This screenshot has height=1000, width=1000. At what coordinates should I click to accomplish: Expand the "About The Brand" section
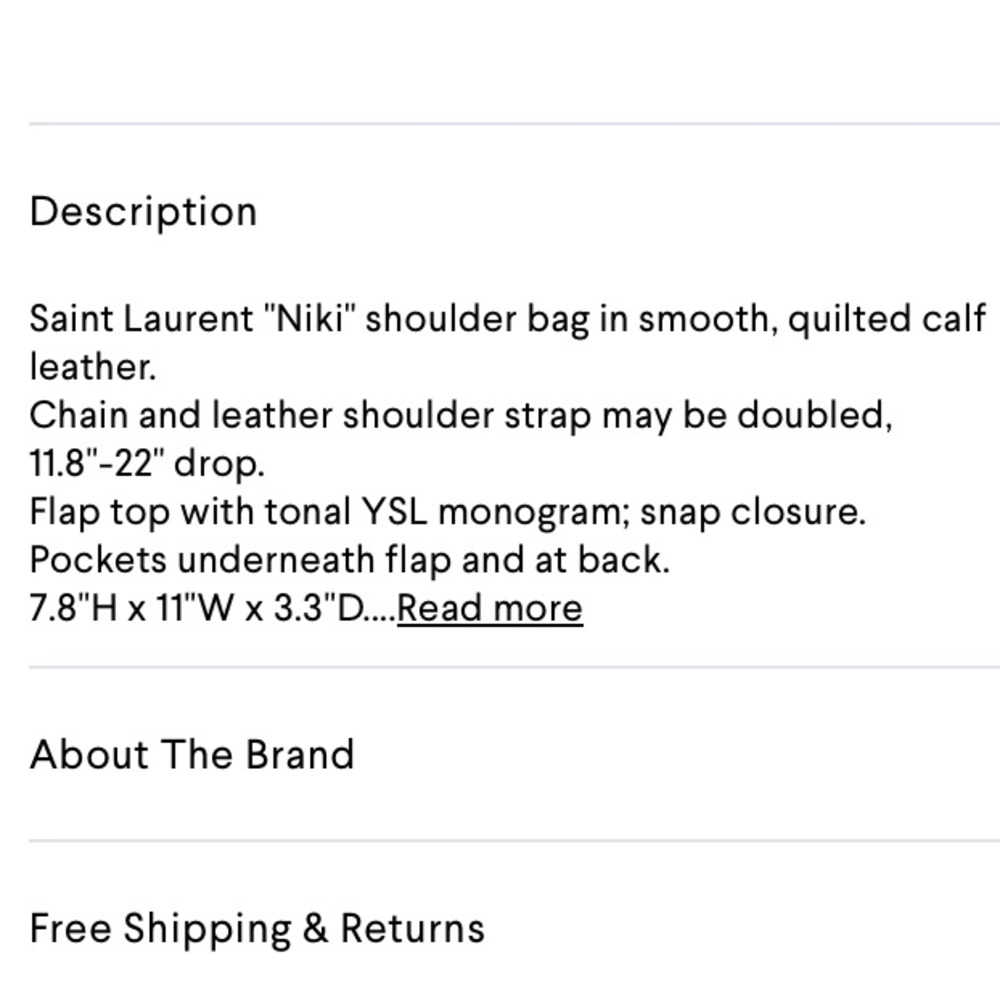(192, 754)
